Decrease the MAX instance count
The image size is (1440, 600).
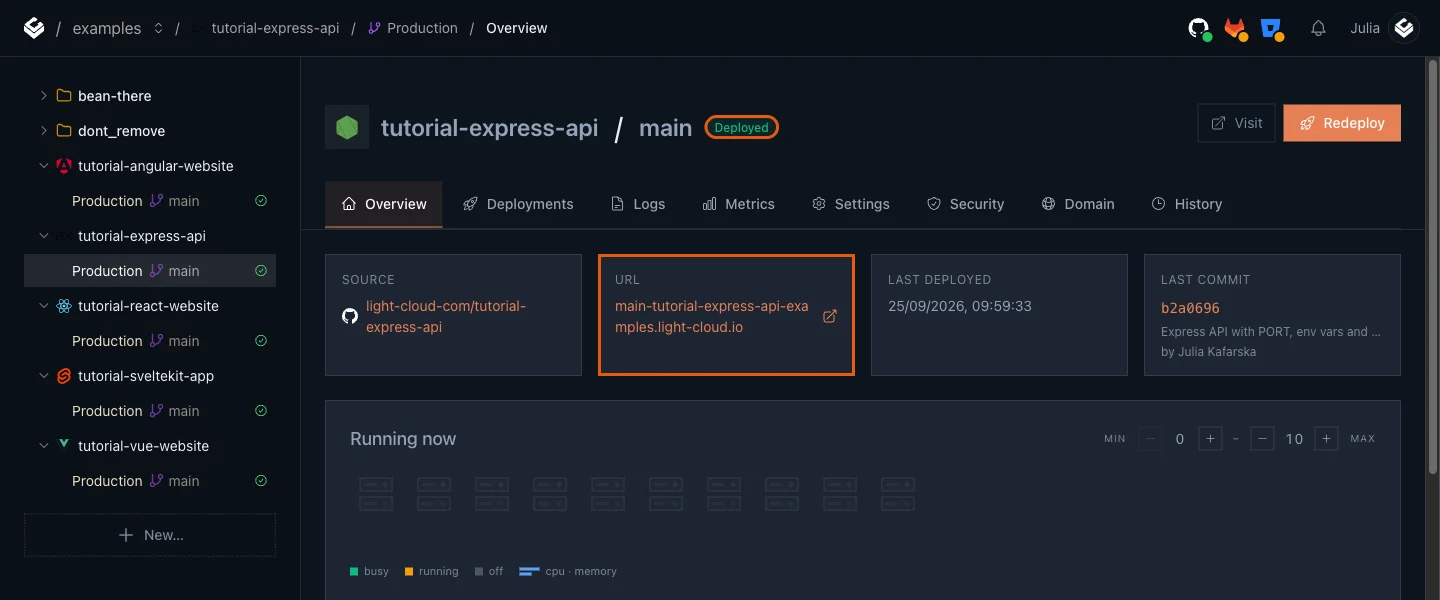point(1262,438)
